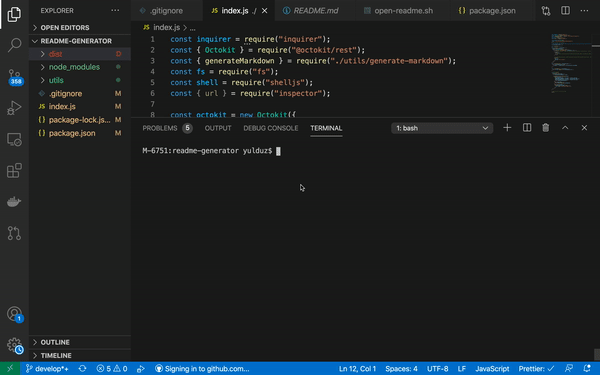
Task: Expand the Outline section
Action: click(80, 342)
